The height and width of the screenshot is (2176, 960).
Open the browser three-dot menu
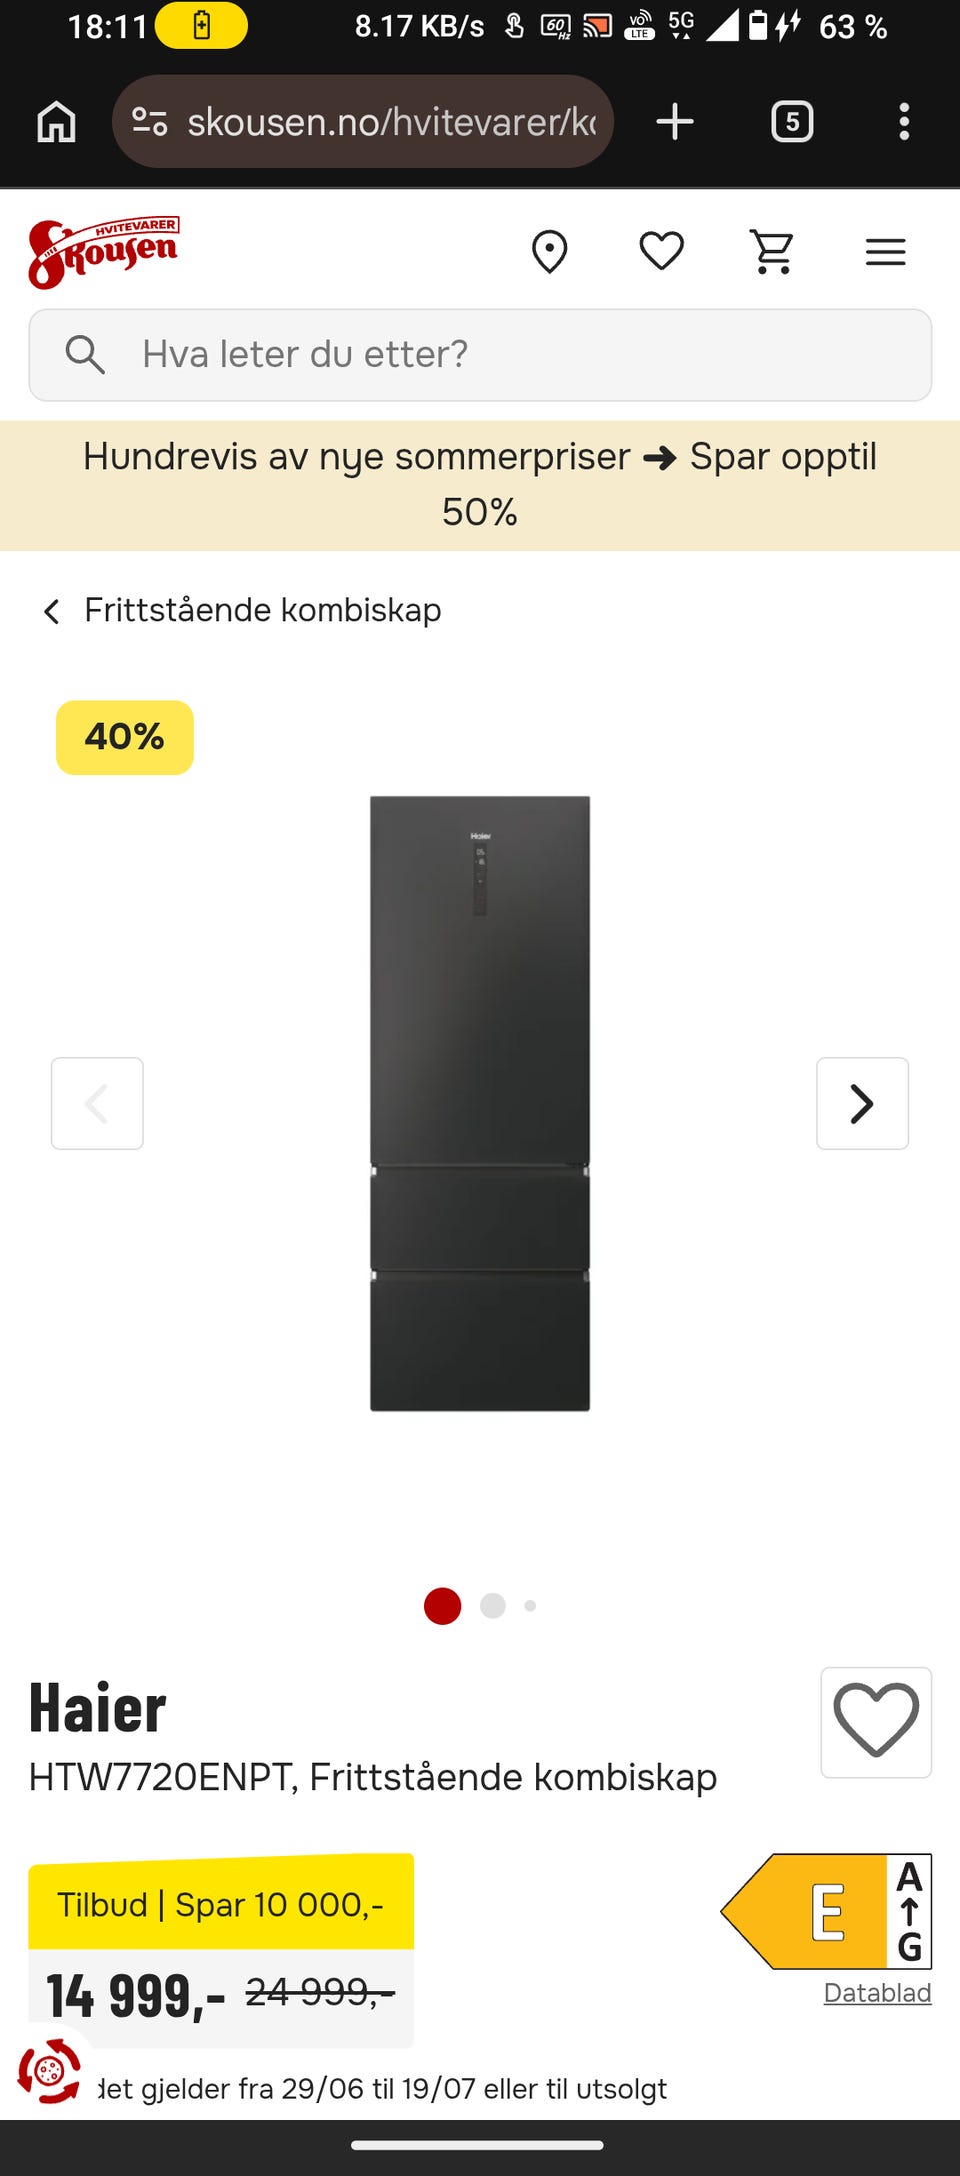click(x=904, y=122)
